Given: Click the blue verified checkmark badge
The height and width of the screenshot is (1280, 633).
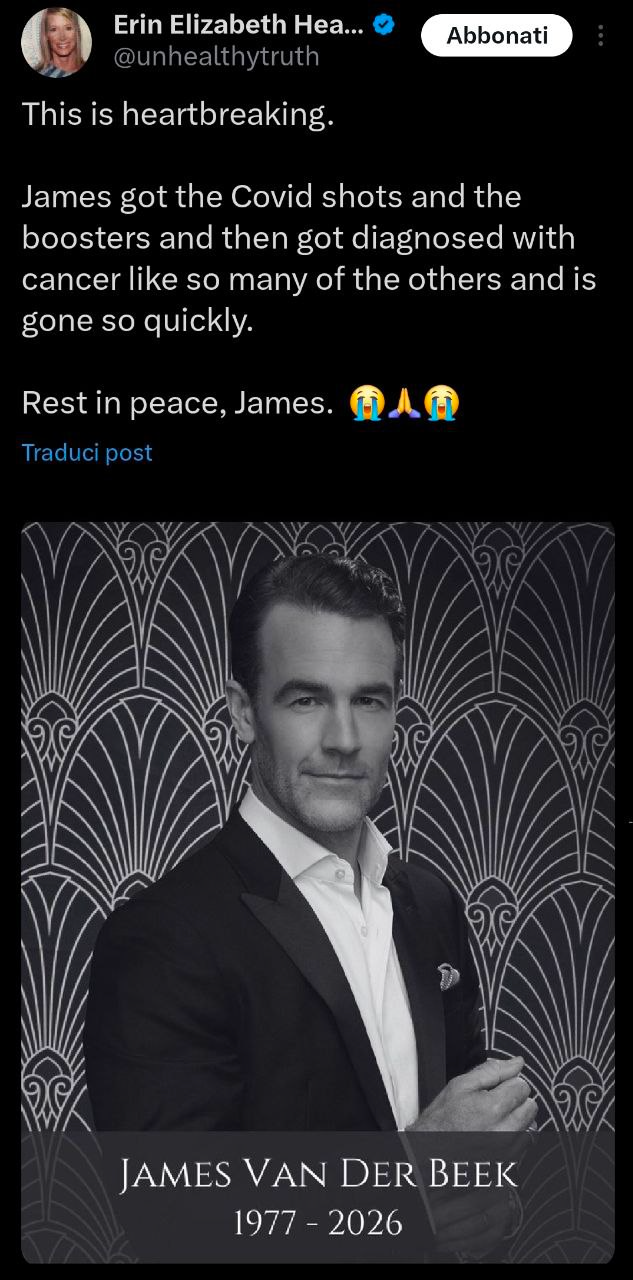Looking at the screenshot, I should tap(382, 26).
